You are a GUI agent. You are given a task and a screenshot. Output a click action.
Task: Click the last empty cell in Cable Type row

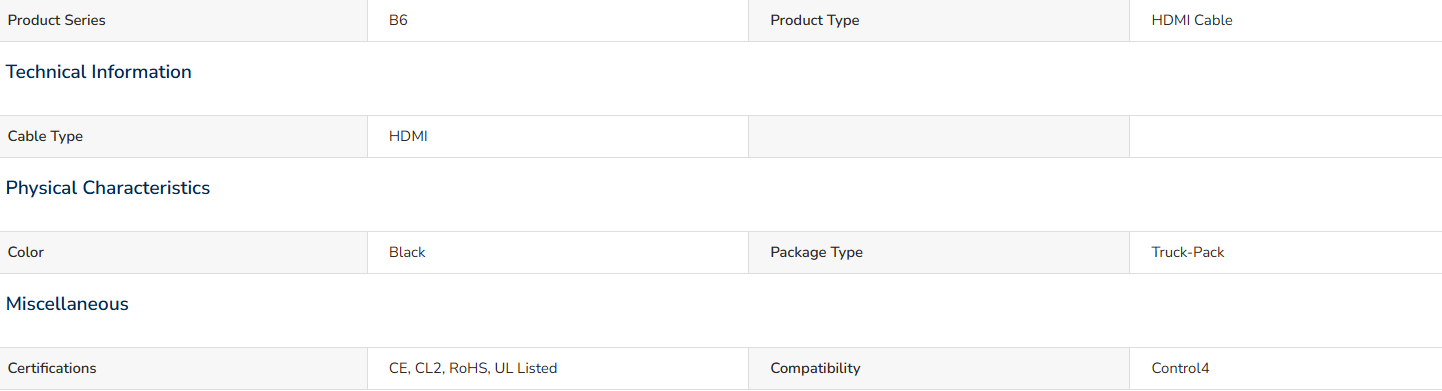tap(1286, 136)
